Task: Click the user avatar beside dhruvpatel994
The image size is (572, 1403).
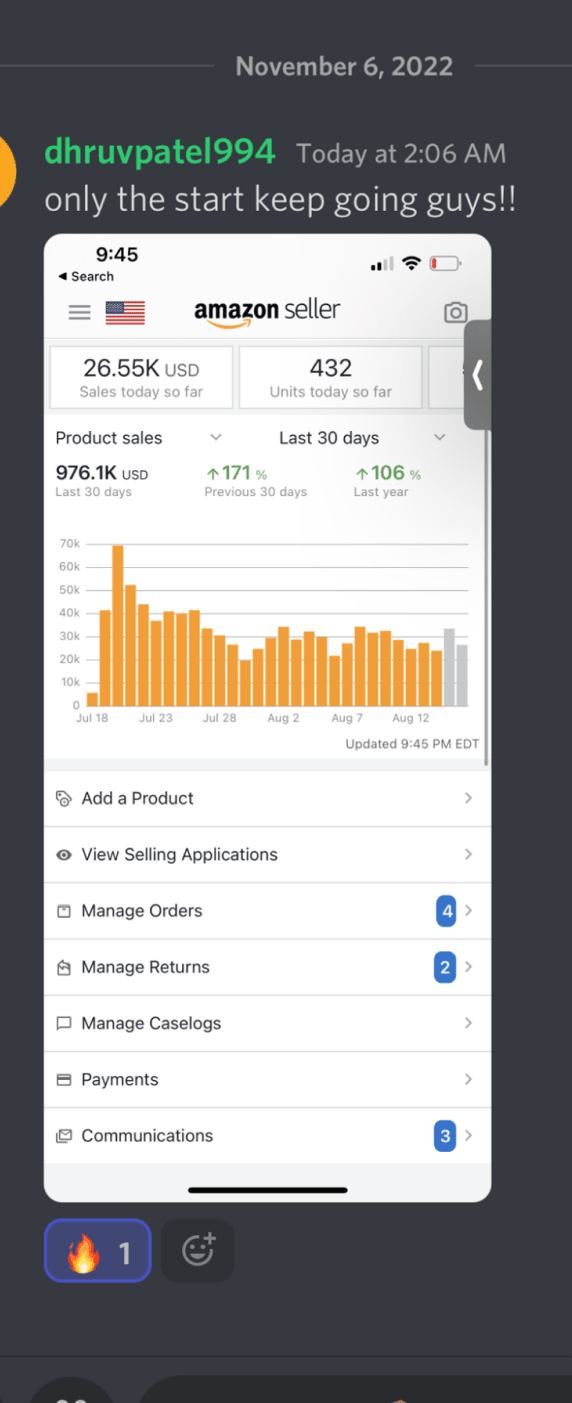Action: click(8, 170)
